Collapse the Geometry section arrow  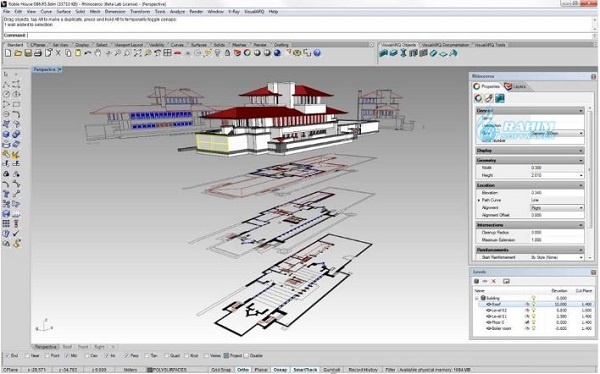[x=581, y=160]
